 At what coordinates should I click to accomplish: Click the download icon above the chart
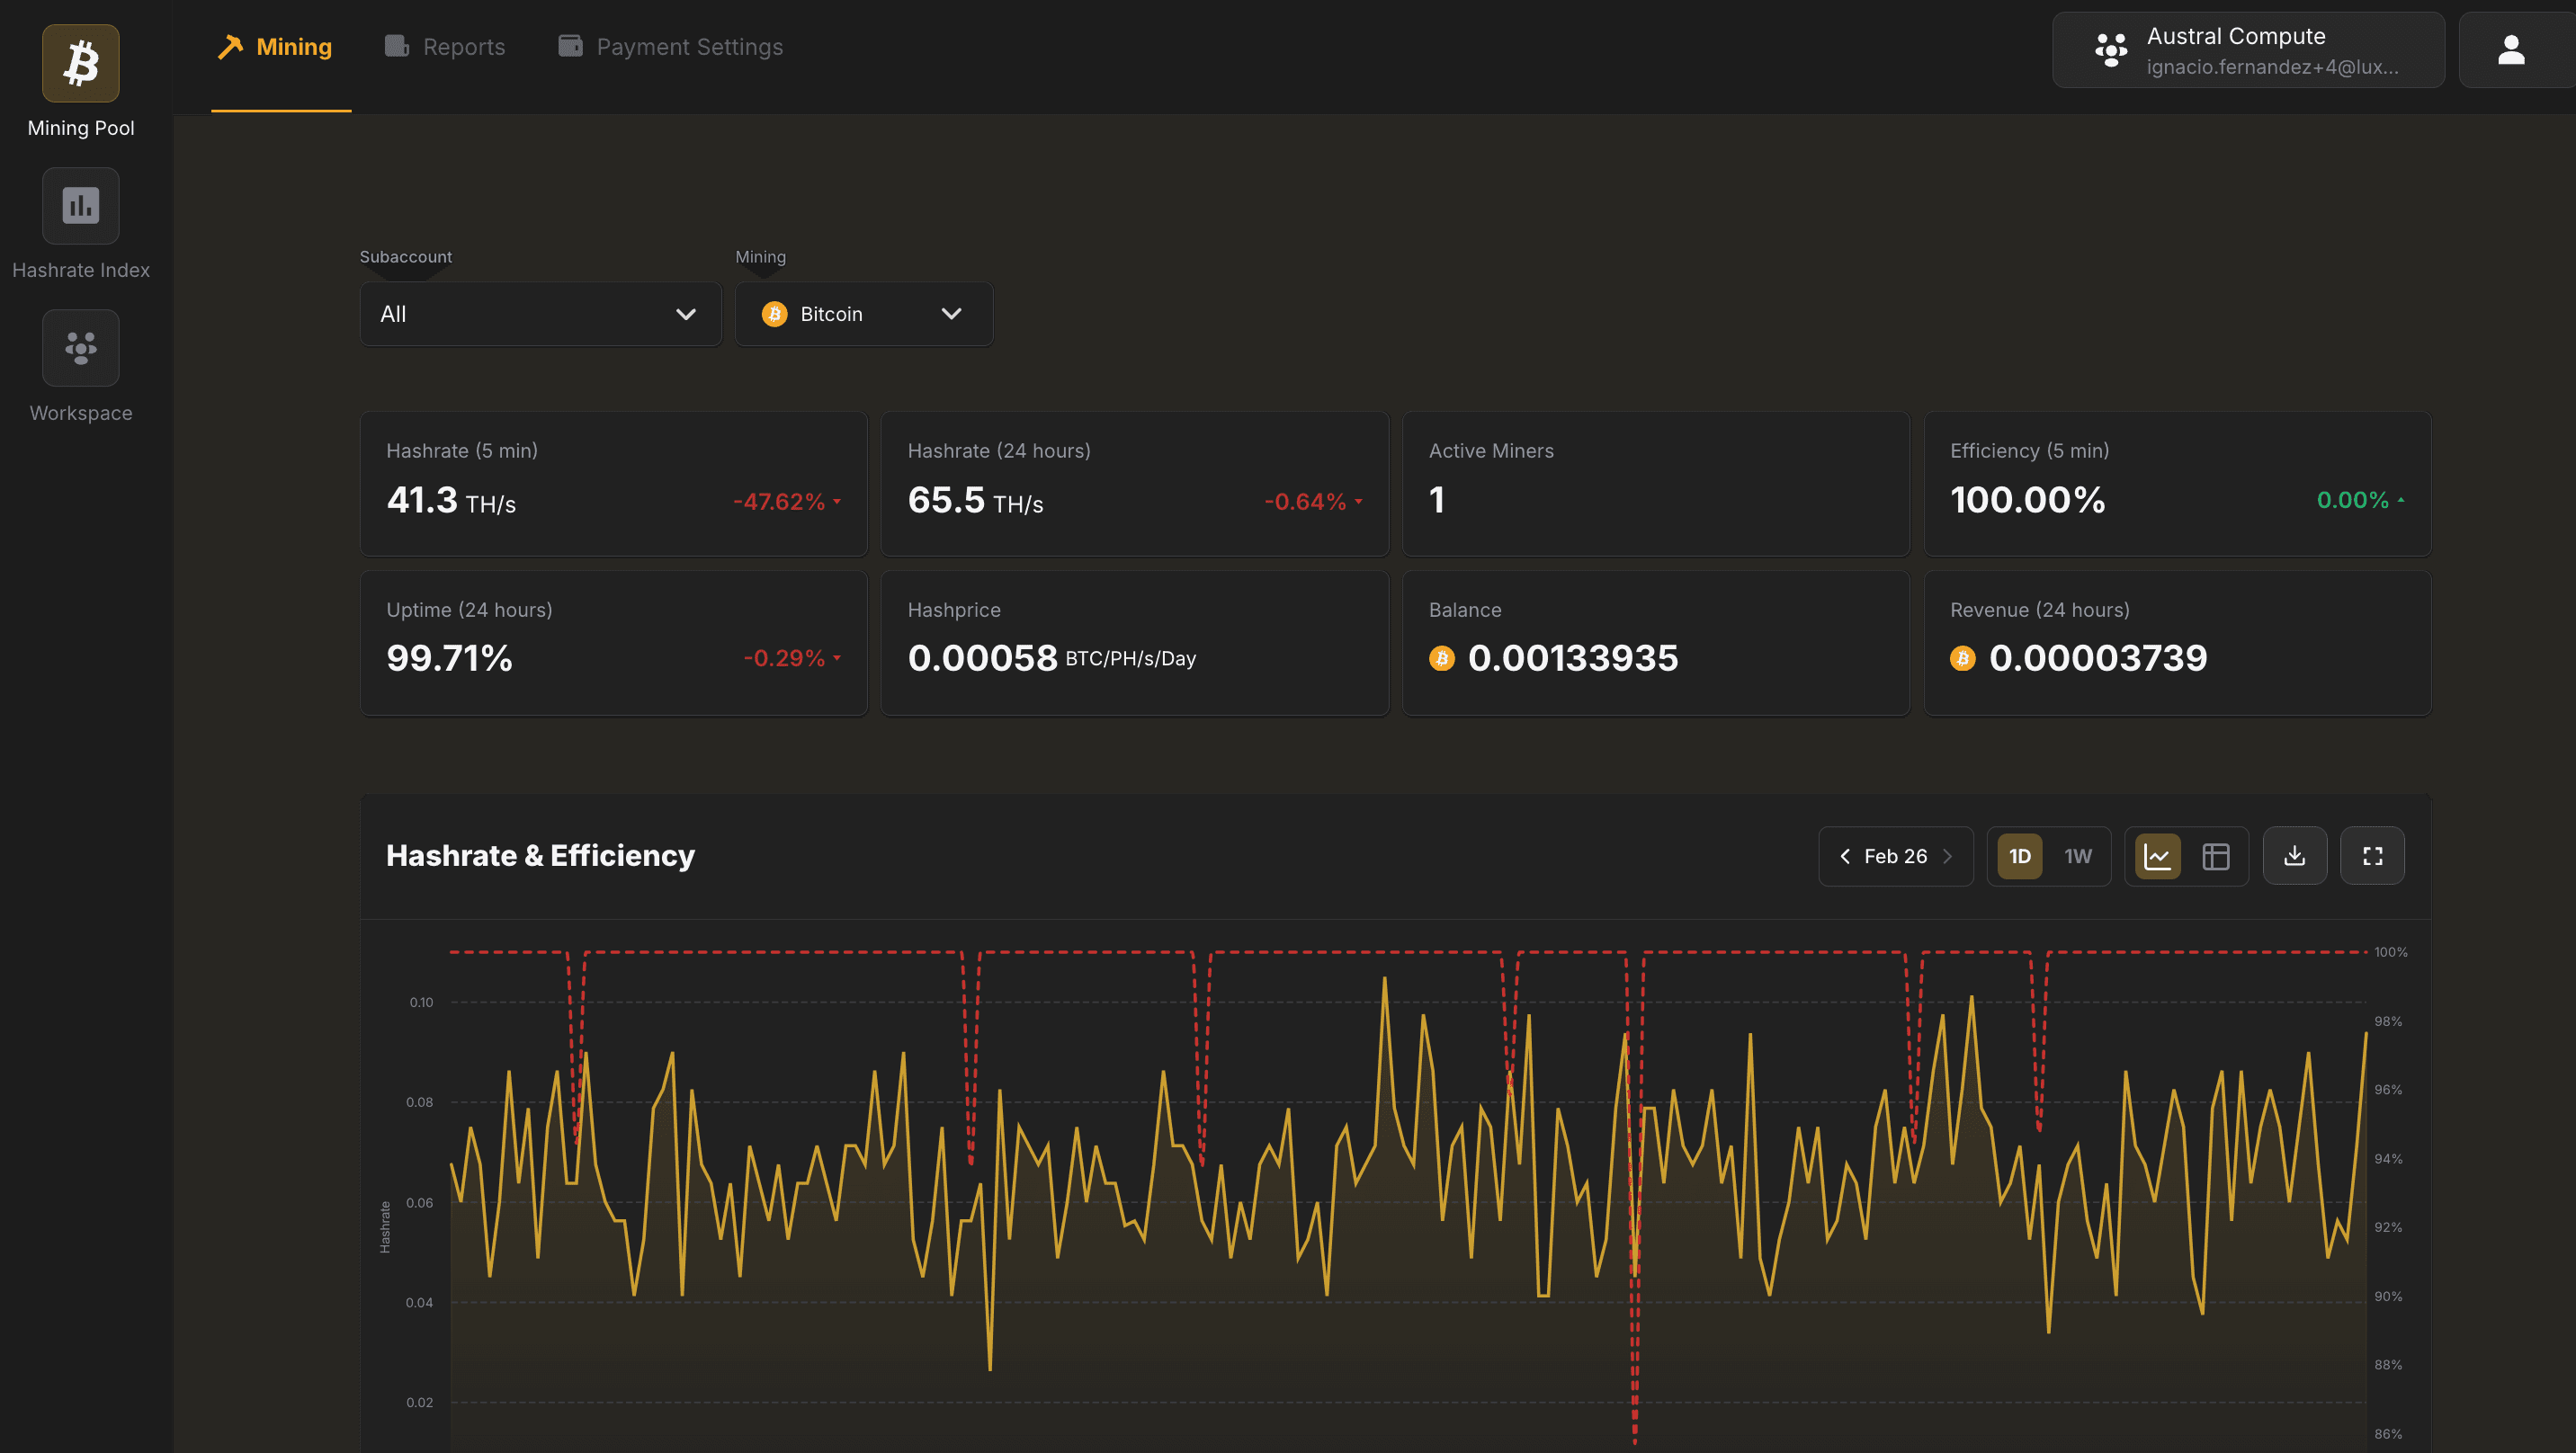click(x=2295, y=855)
